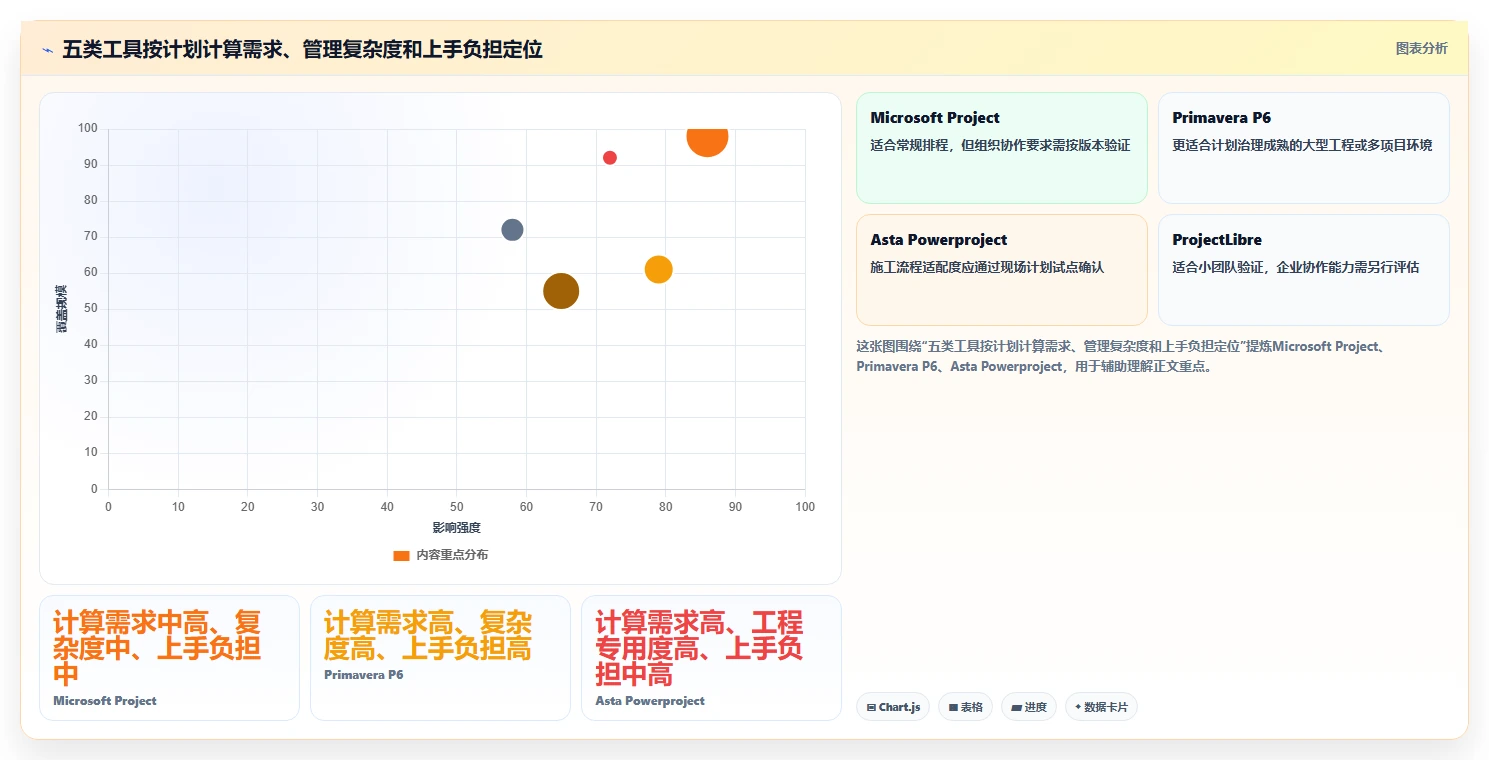Select the 计算需求中高 Microsoft Project stat card
The width and height of the screenshot is (1489, 760).
point(169,658)
